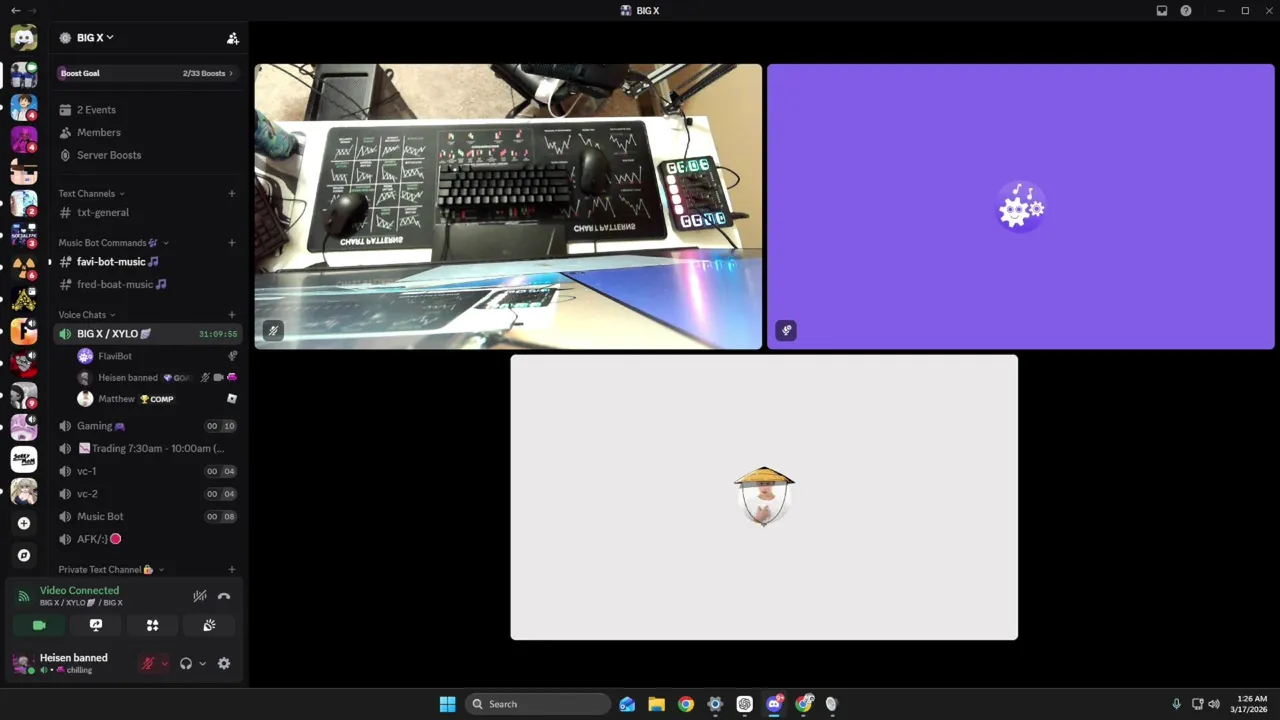Join the vc-1 voice channel
The image size is (1280, 720).
pyautogui.click(x=148, y=471)
